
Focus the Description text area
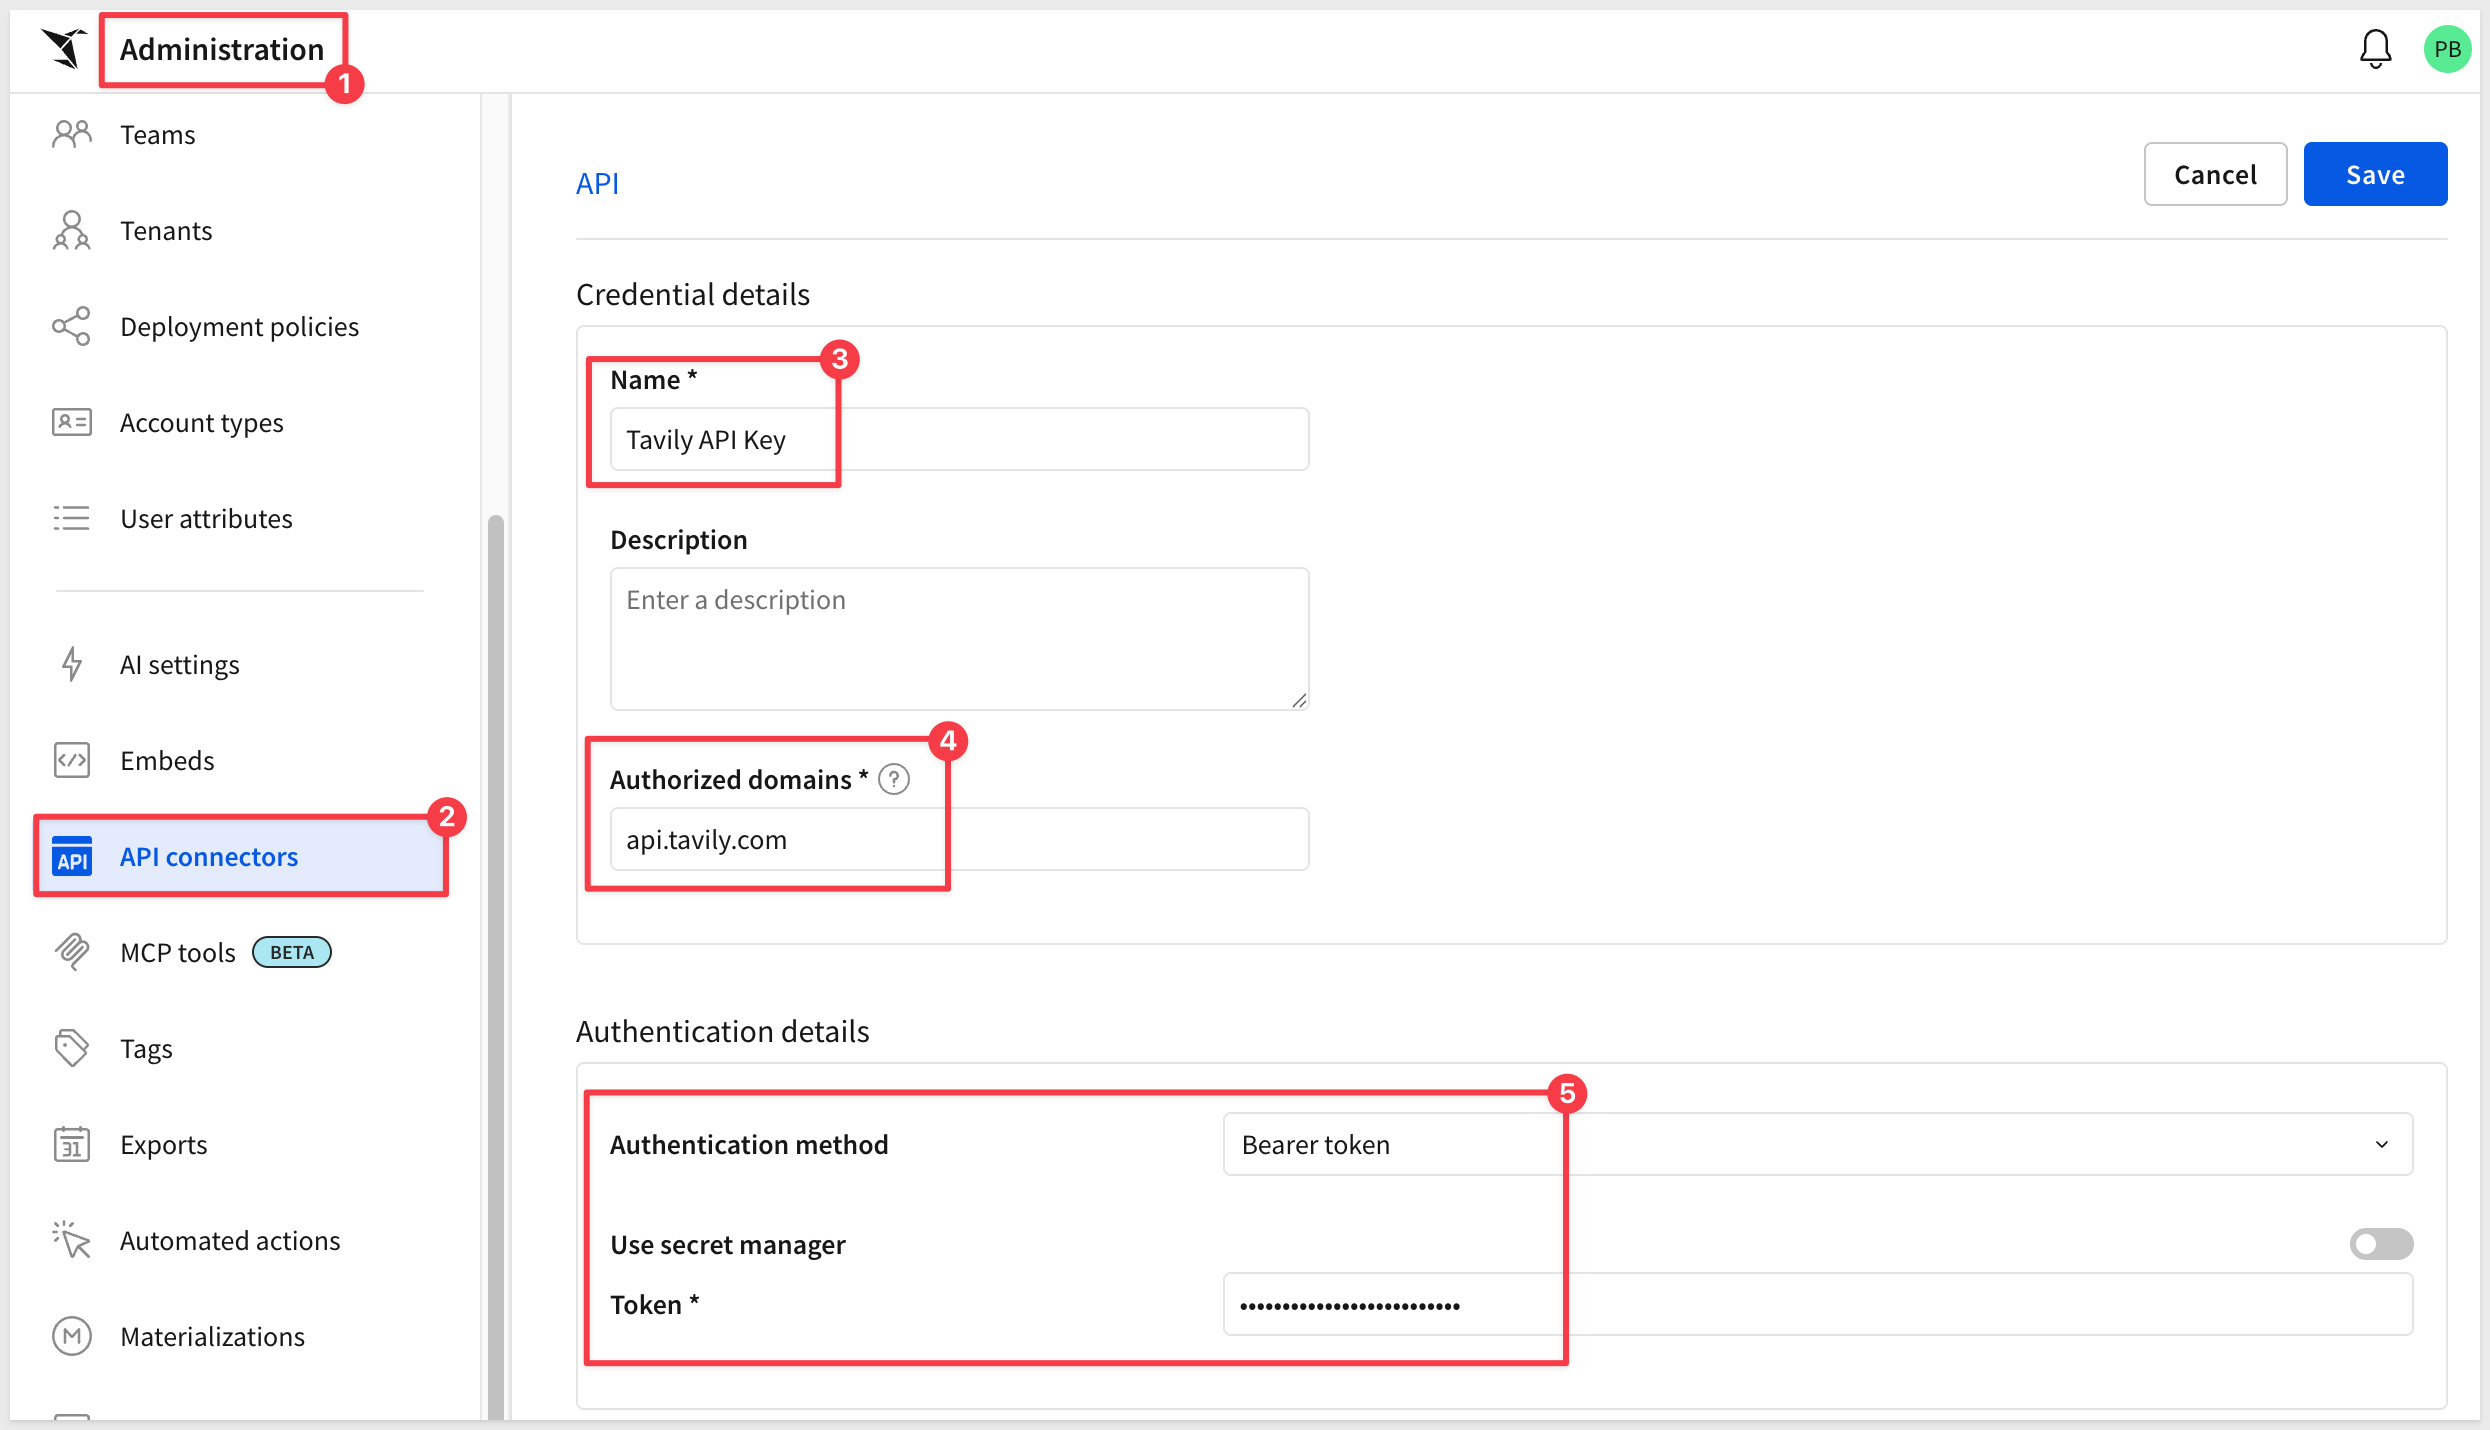(959, 639)
